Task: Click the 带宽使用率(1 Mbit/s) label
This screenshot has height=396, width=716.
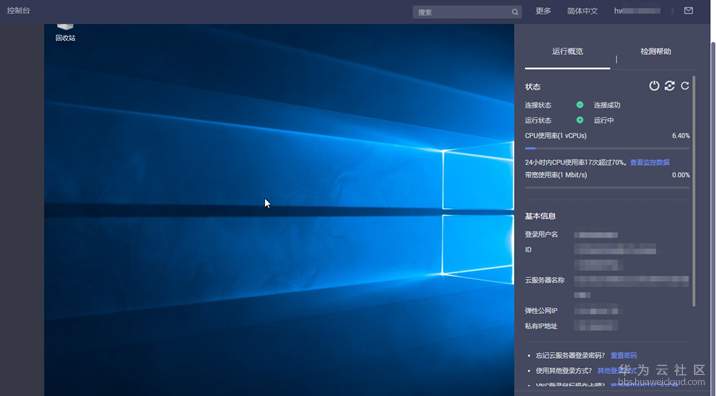Action: (556, 175)
